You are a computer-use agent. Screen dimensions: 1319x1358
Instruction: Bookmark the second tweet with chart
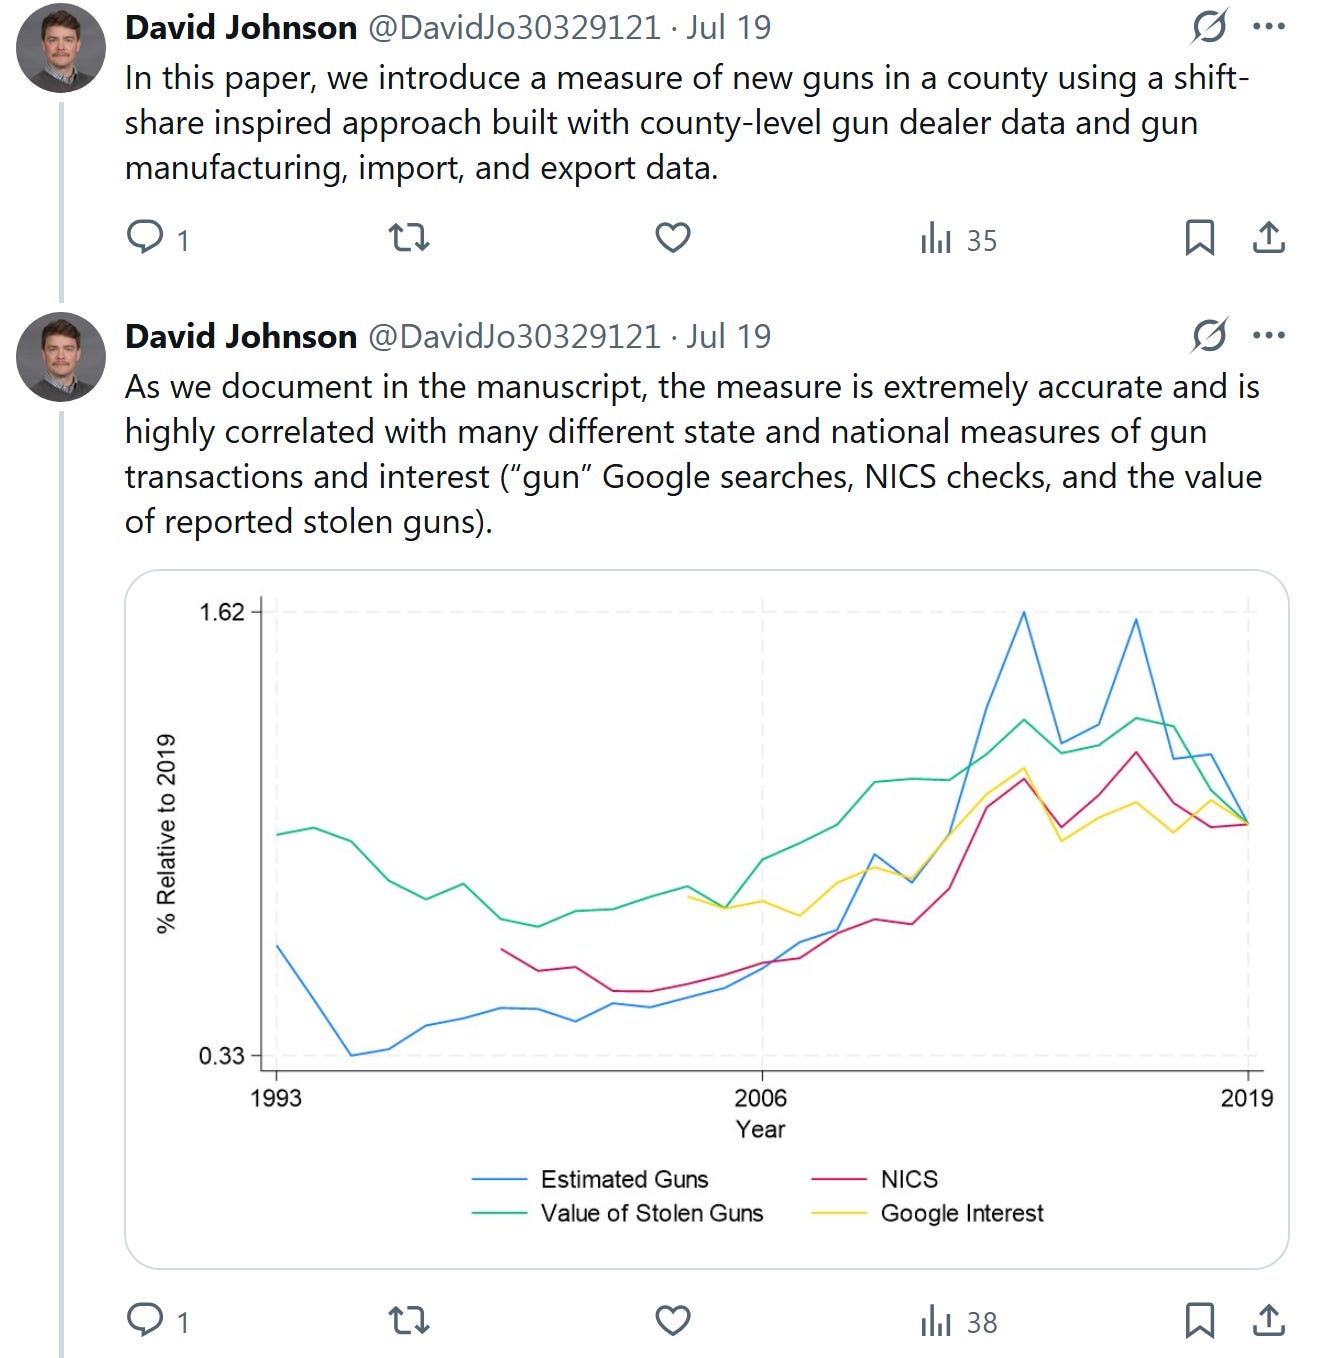coord(1199,1320)
